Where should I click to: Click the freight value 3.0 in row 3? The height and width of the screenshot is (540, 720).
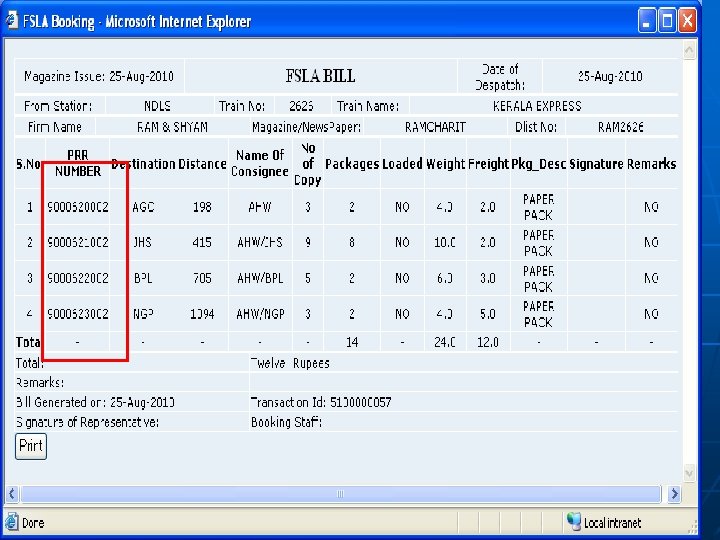click(488, 278)
